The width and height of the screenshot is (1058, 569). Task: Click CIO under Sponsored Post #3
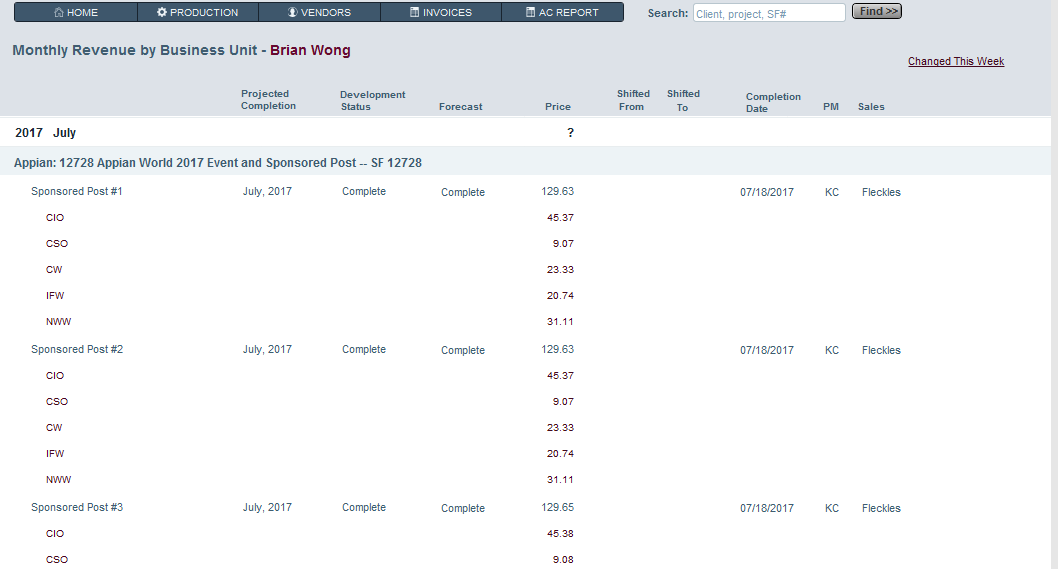[55, 533]
